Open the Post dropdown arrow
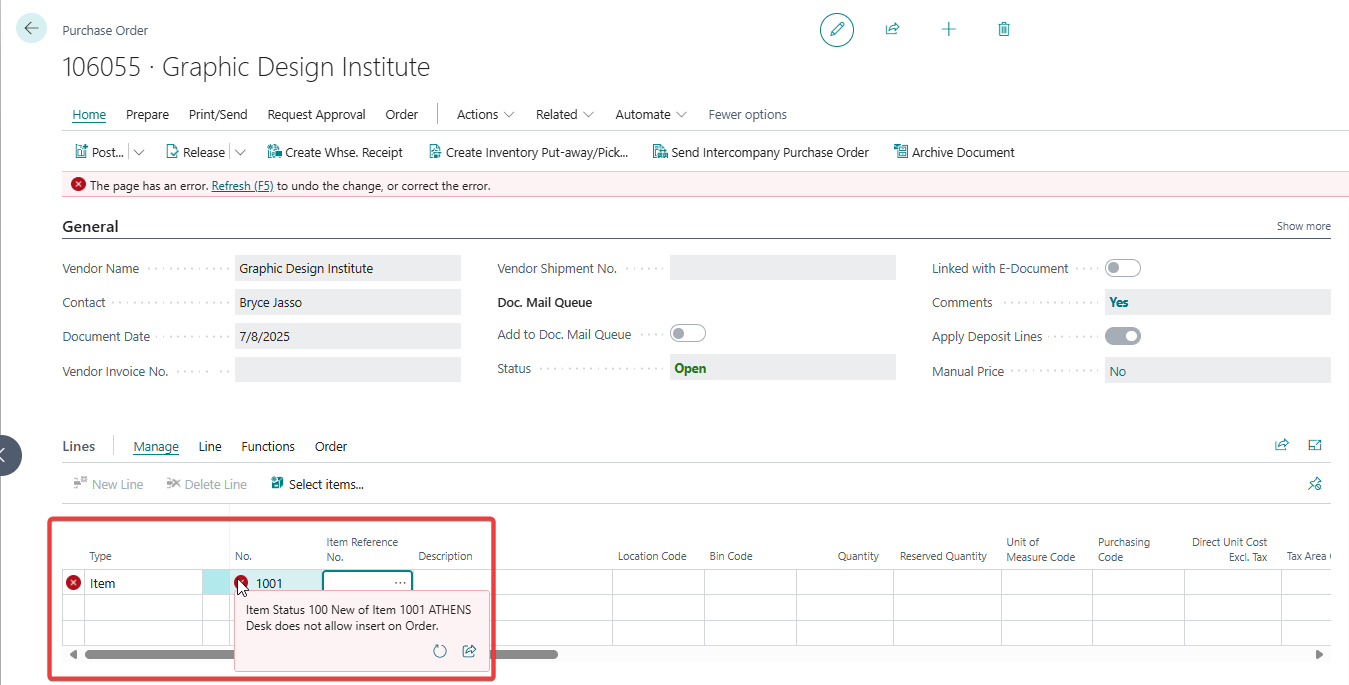 pyautogui.click(x=139, y=152)
